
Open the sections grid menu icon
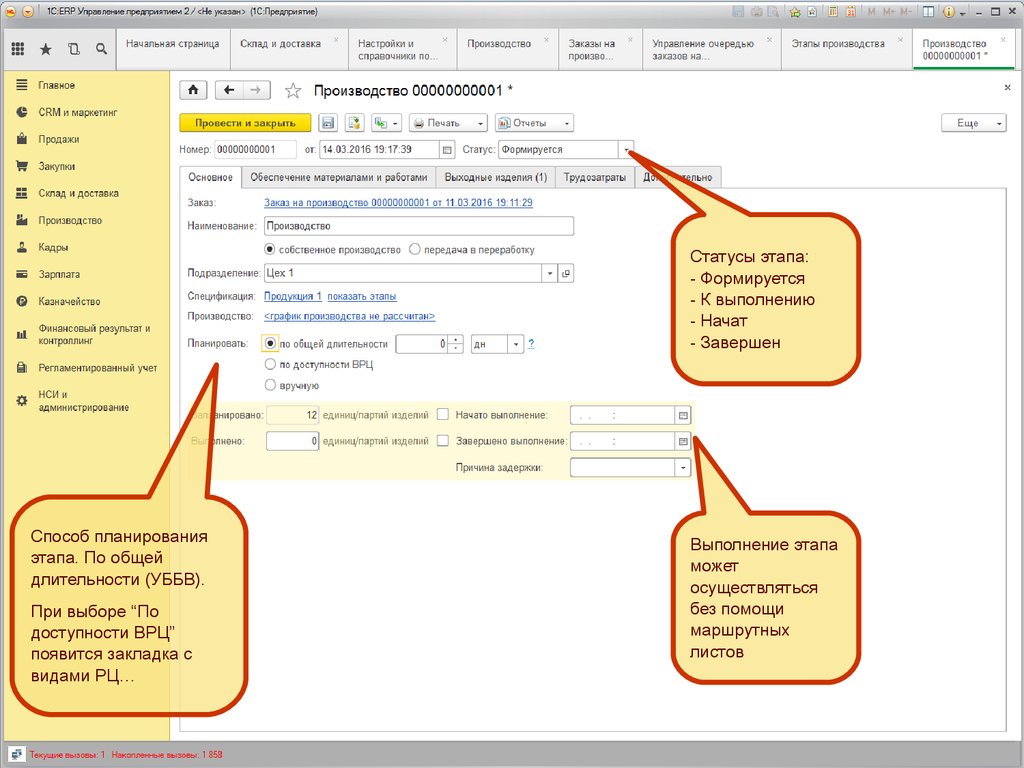(18, 48)
